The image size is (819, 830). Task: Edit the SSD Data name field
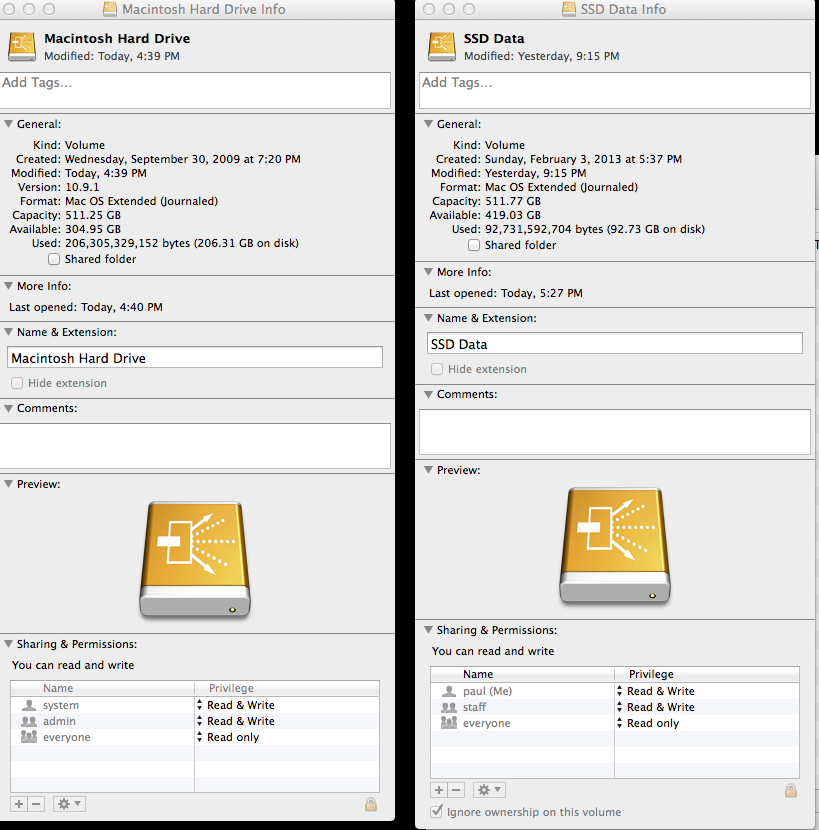point(615,344)
